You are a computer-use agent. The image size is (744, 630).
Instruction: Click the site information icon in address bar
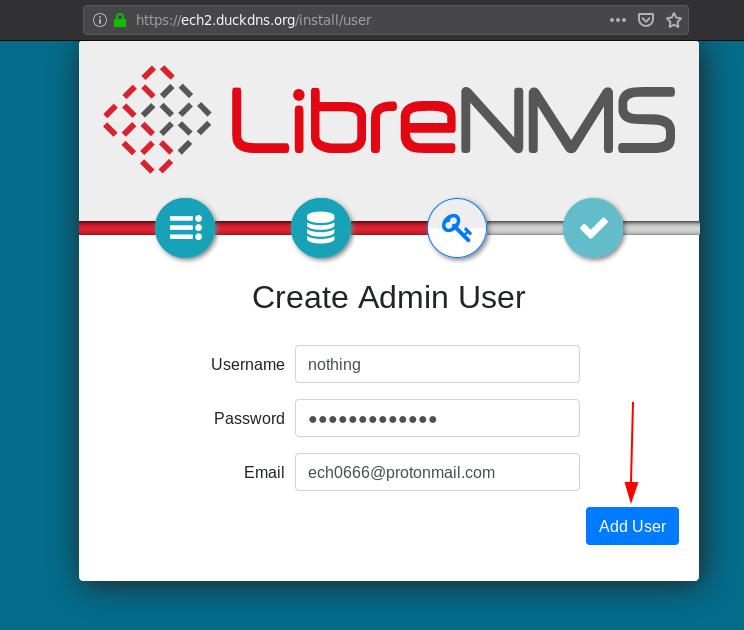100,20
